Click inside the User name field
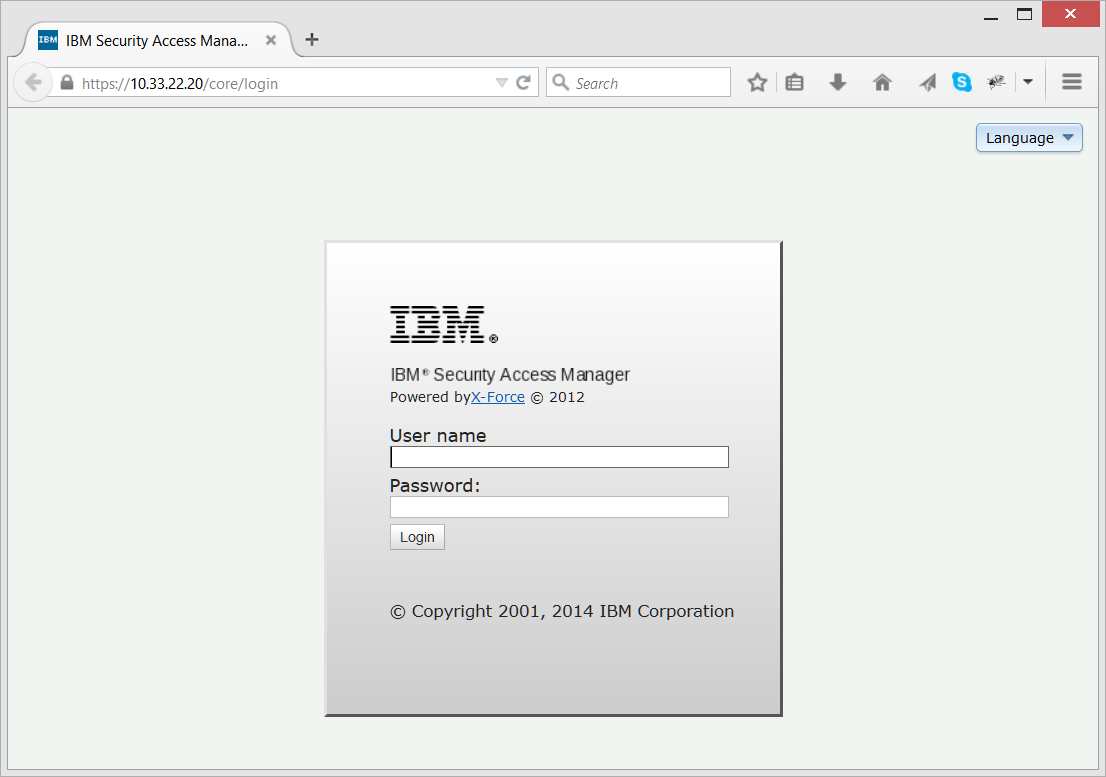 pyautogui.click(x=558, y=456)
